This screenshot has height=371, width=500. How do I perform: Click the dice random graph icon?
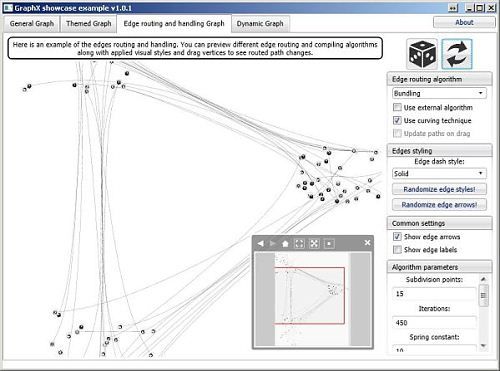coord(422,54)
